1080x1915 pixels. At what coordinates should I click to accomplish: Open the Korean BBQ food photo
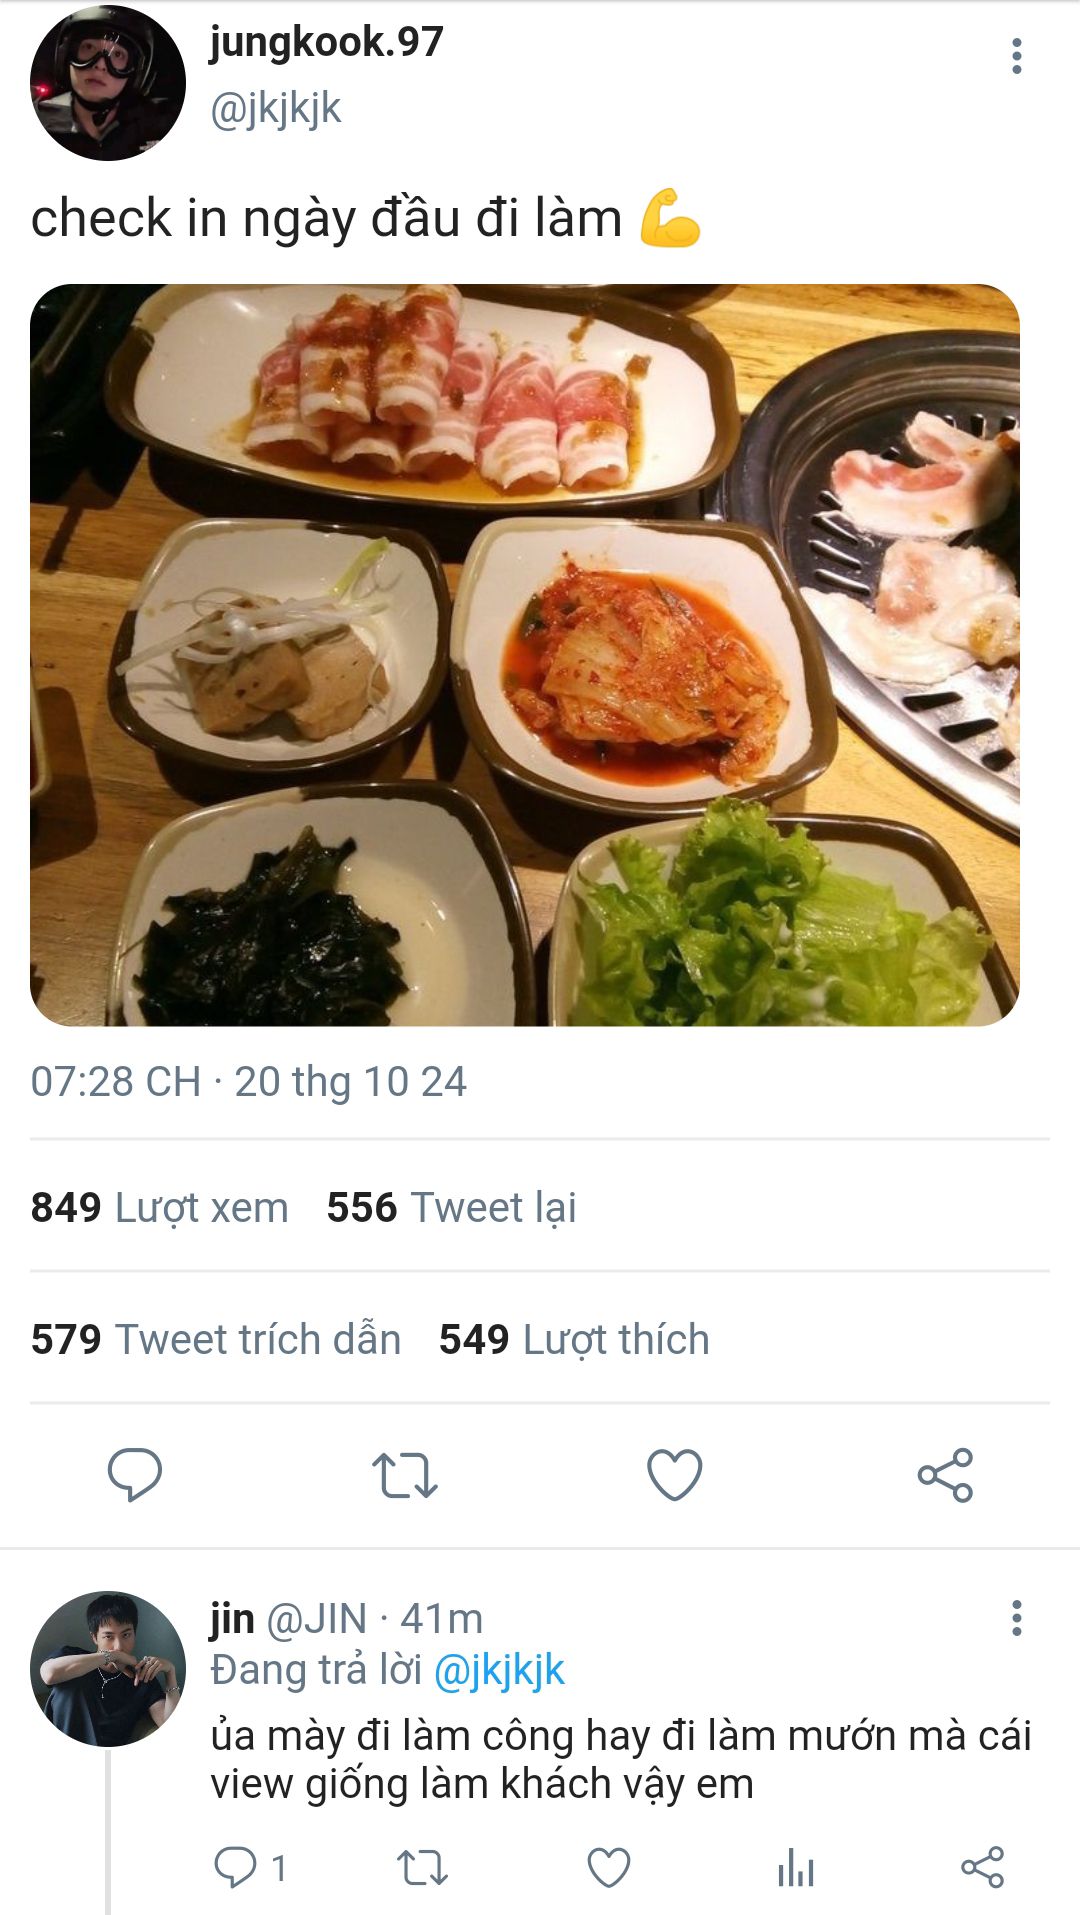pos(525,655)
